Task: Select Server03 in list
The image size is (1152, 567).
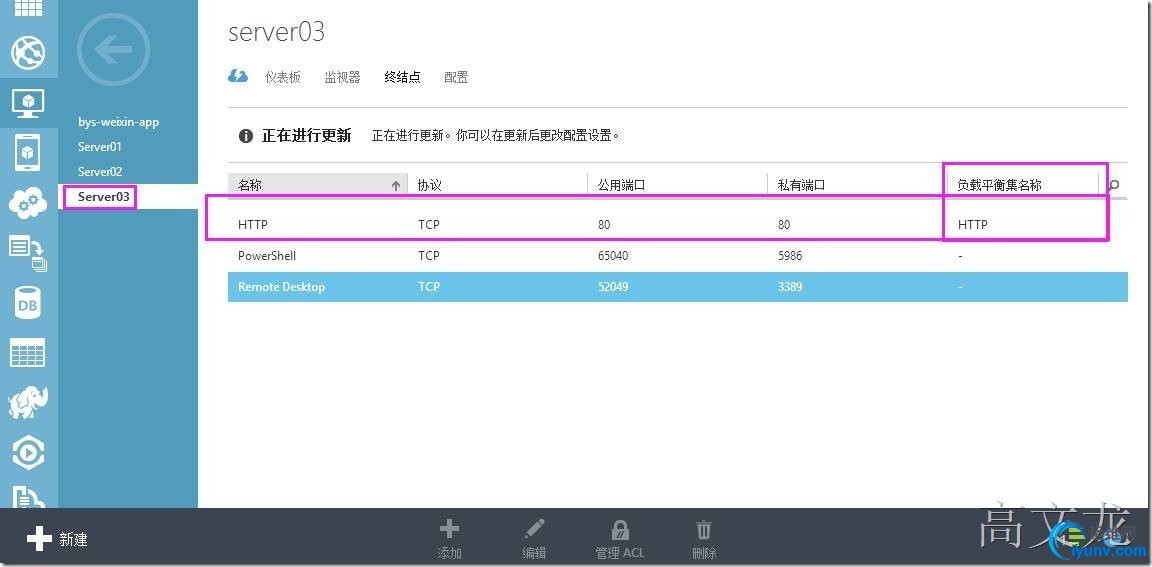Action: click(104, 197)
